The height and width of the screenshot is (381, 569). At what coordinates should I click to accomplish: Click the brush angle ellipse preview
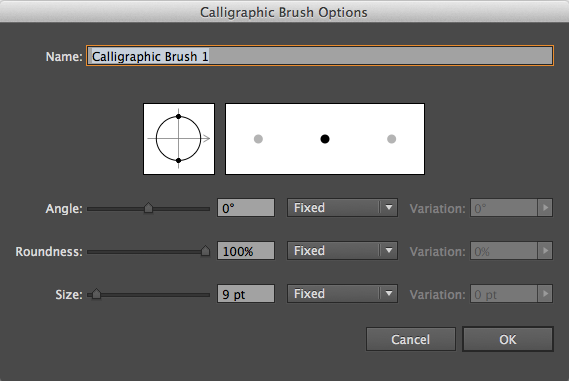[179, 139]
